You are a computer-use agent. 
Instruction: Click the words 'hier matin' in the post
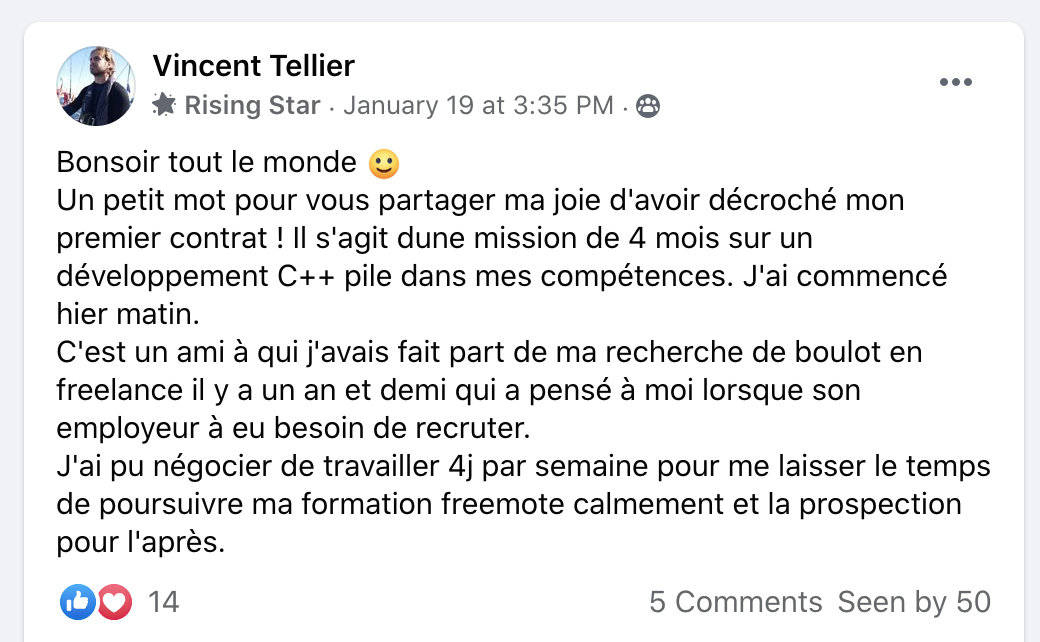click(x=128, y=314)
